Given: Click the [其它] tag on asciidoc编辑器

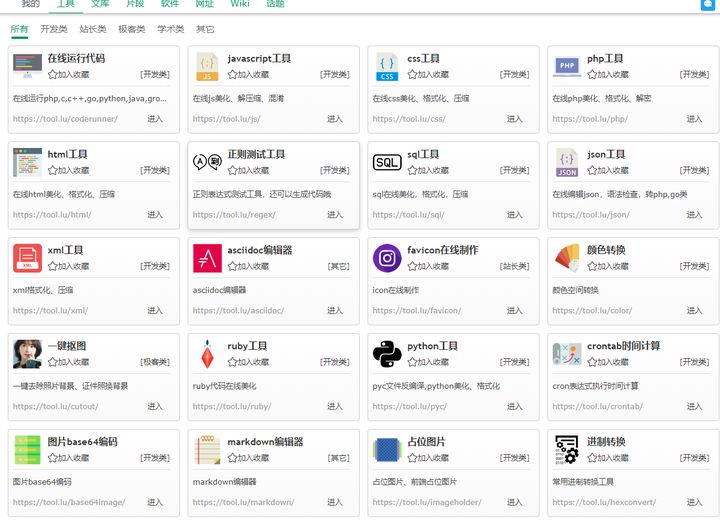Looking at the screenshot, I should tap(339, 266).
